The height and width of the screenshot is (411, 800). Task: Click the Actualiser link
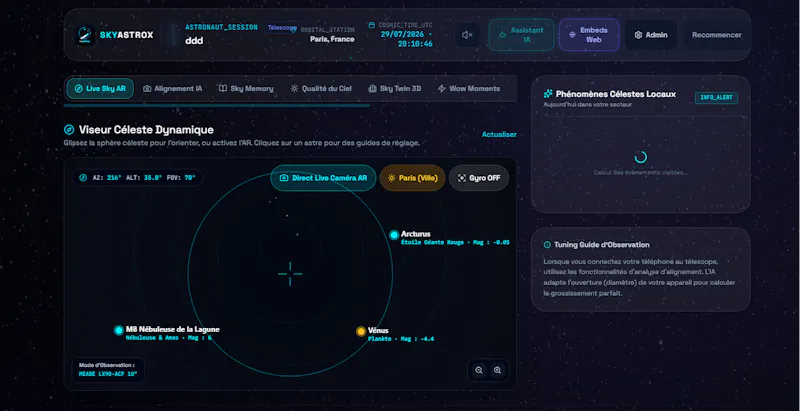click(499, 135)
